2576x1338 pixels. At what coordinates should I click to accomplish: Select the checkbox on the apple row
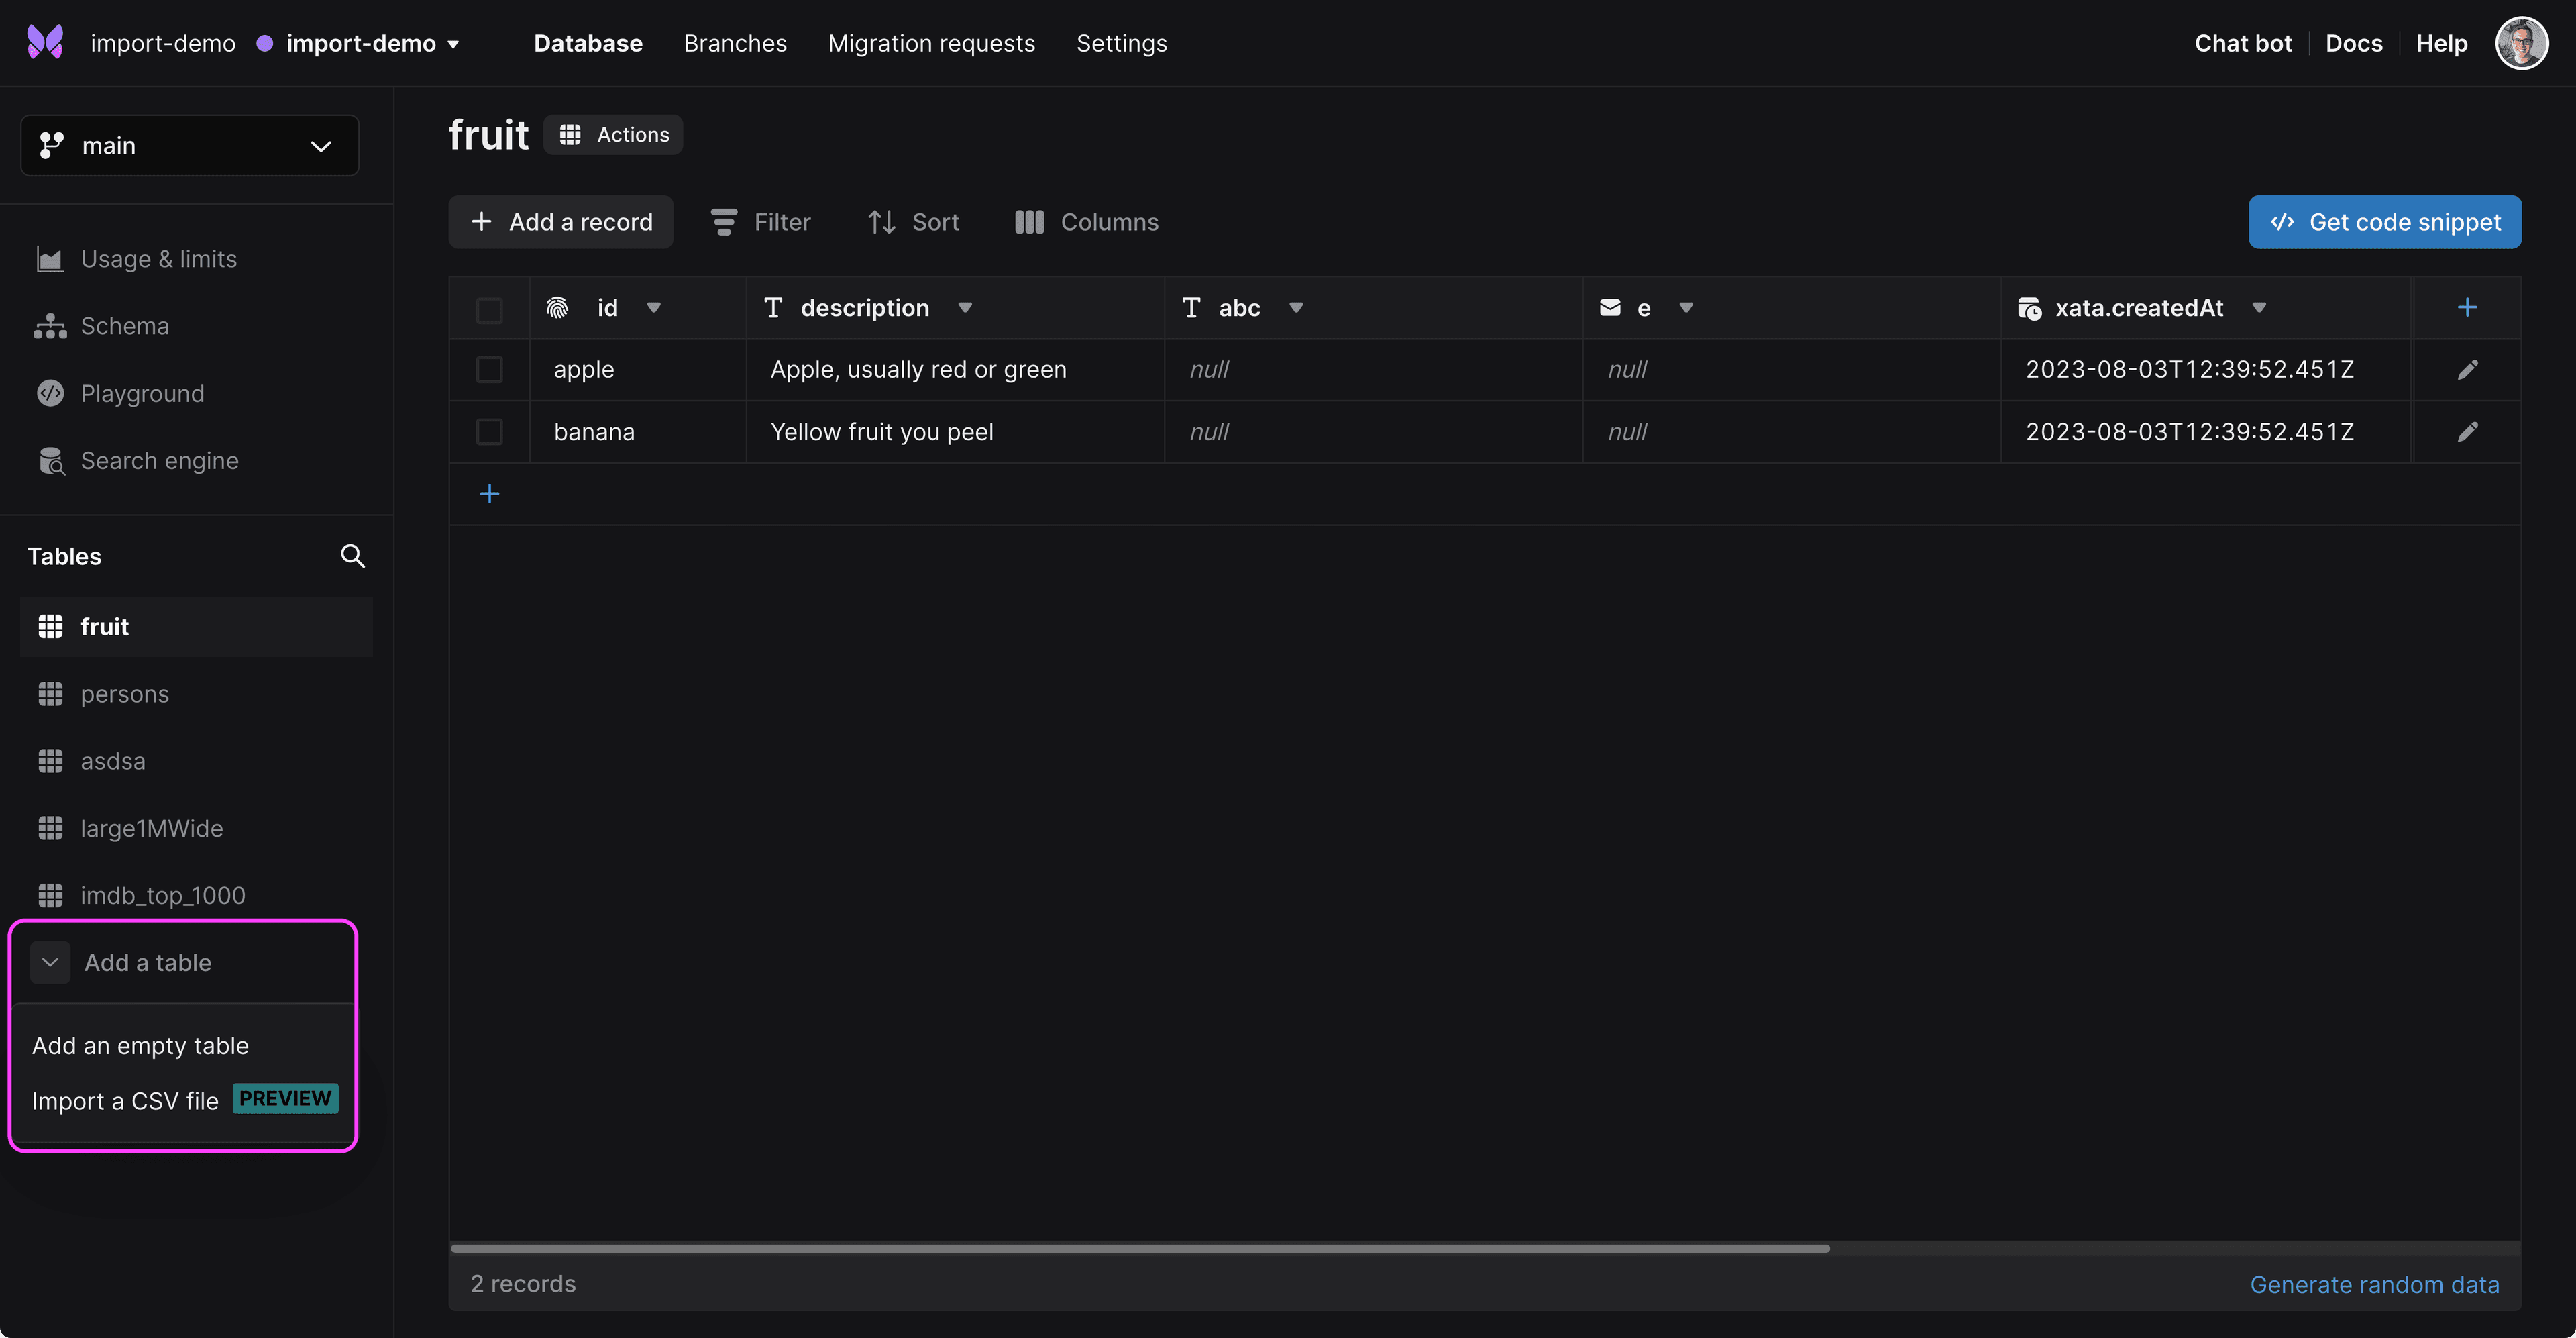click(x=490, y=370)
